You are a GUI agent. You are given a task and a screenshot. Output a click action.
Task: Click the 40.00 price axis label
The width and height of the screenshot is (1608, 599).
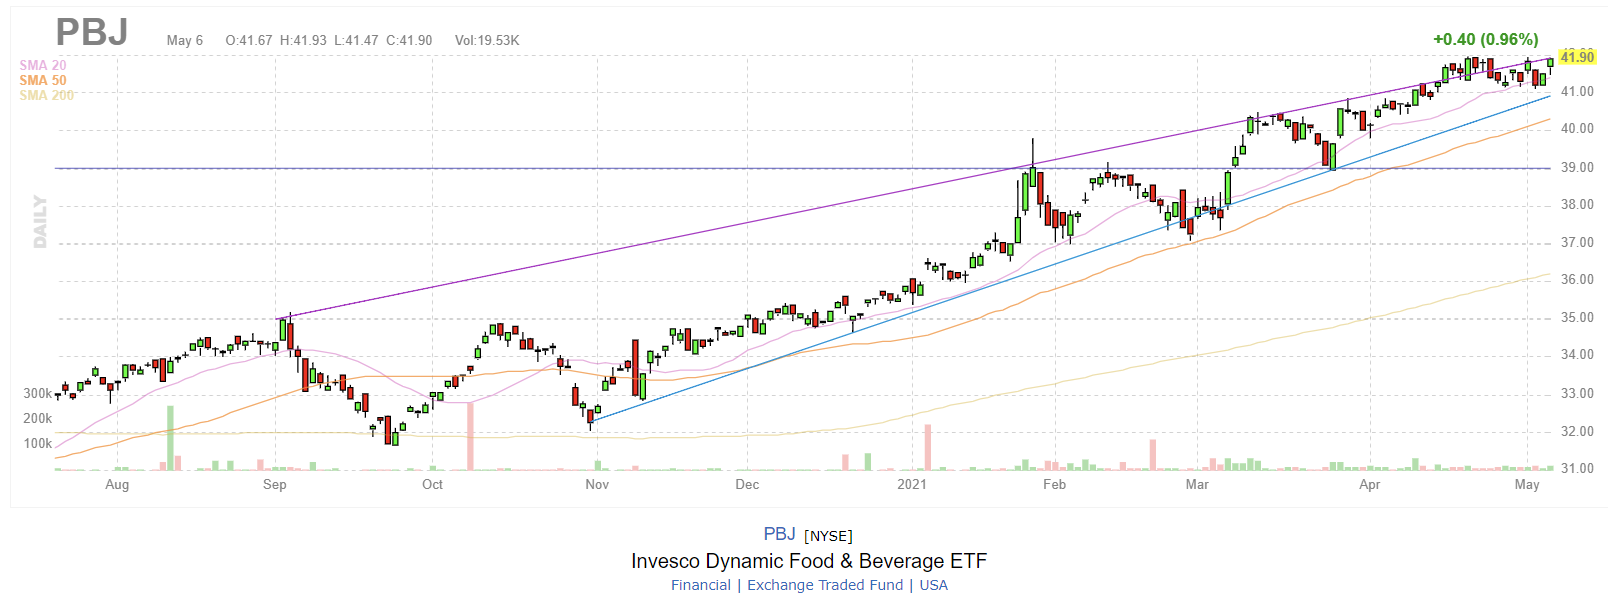(1577, 128)
